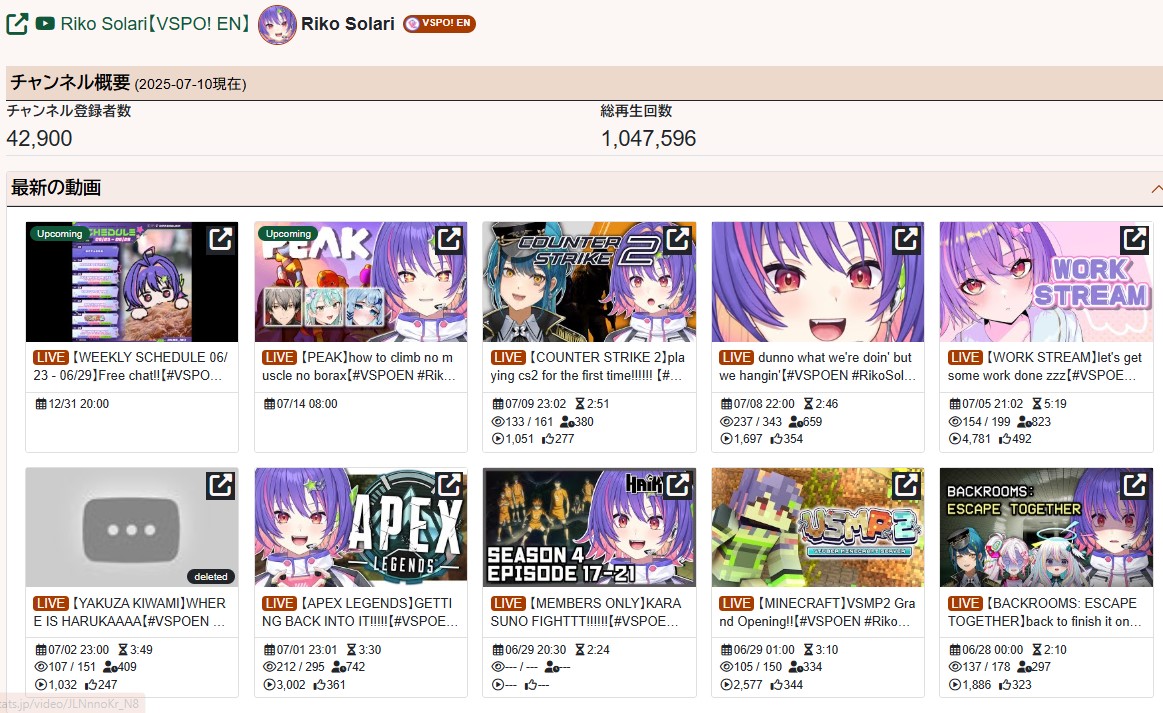Open the COUNTER STRIKE 2 video title
This screenshot has width=1163, height=713.
tap(587, 367)
